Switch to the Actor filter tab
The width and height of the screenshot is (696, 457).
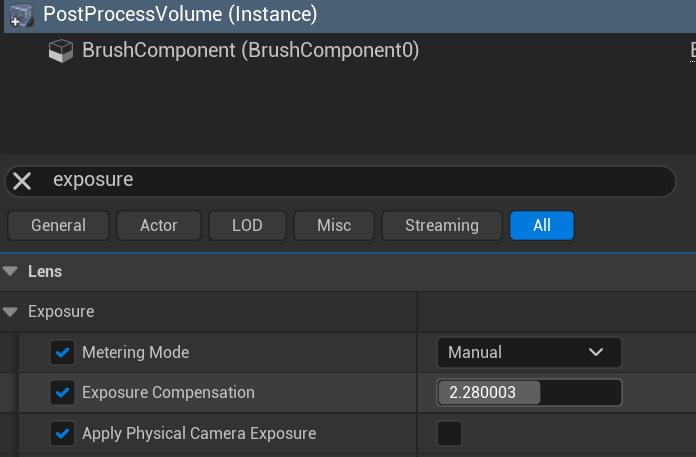point(159,226)
